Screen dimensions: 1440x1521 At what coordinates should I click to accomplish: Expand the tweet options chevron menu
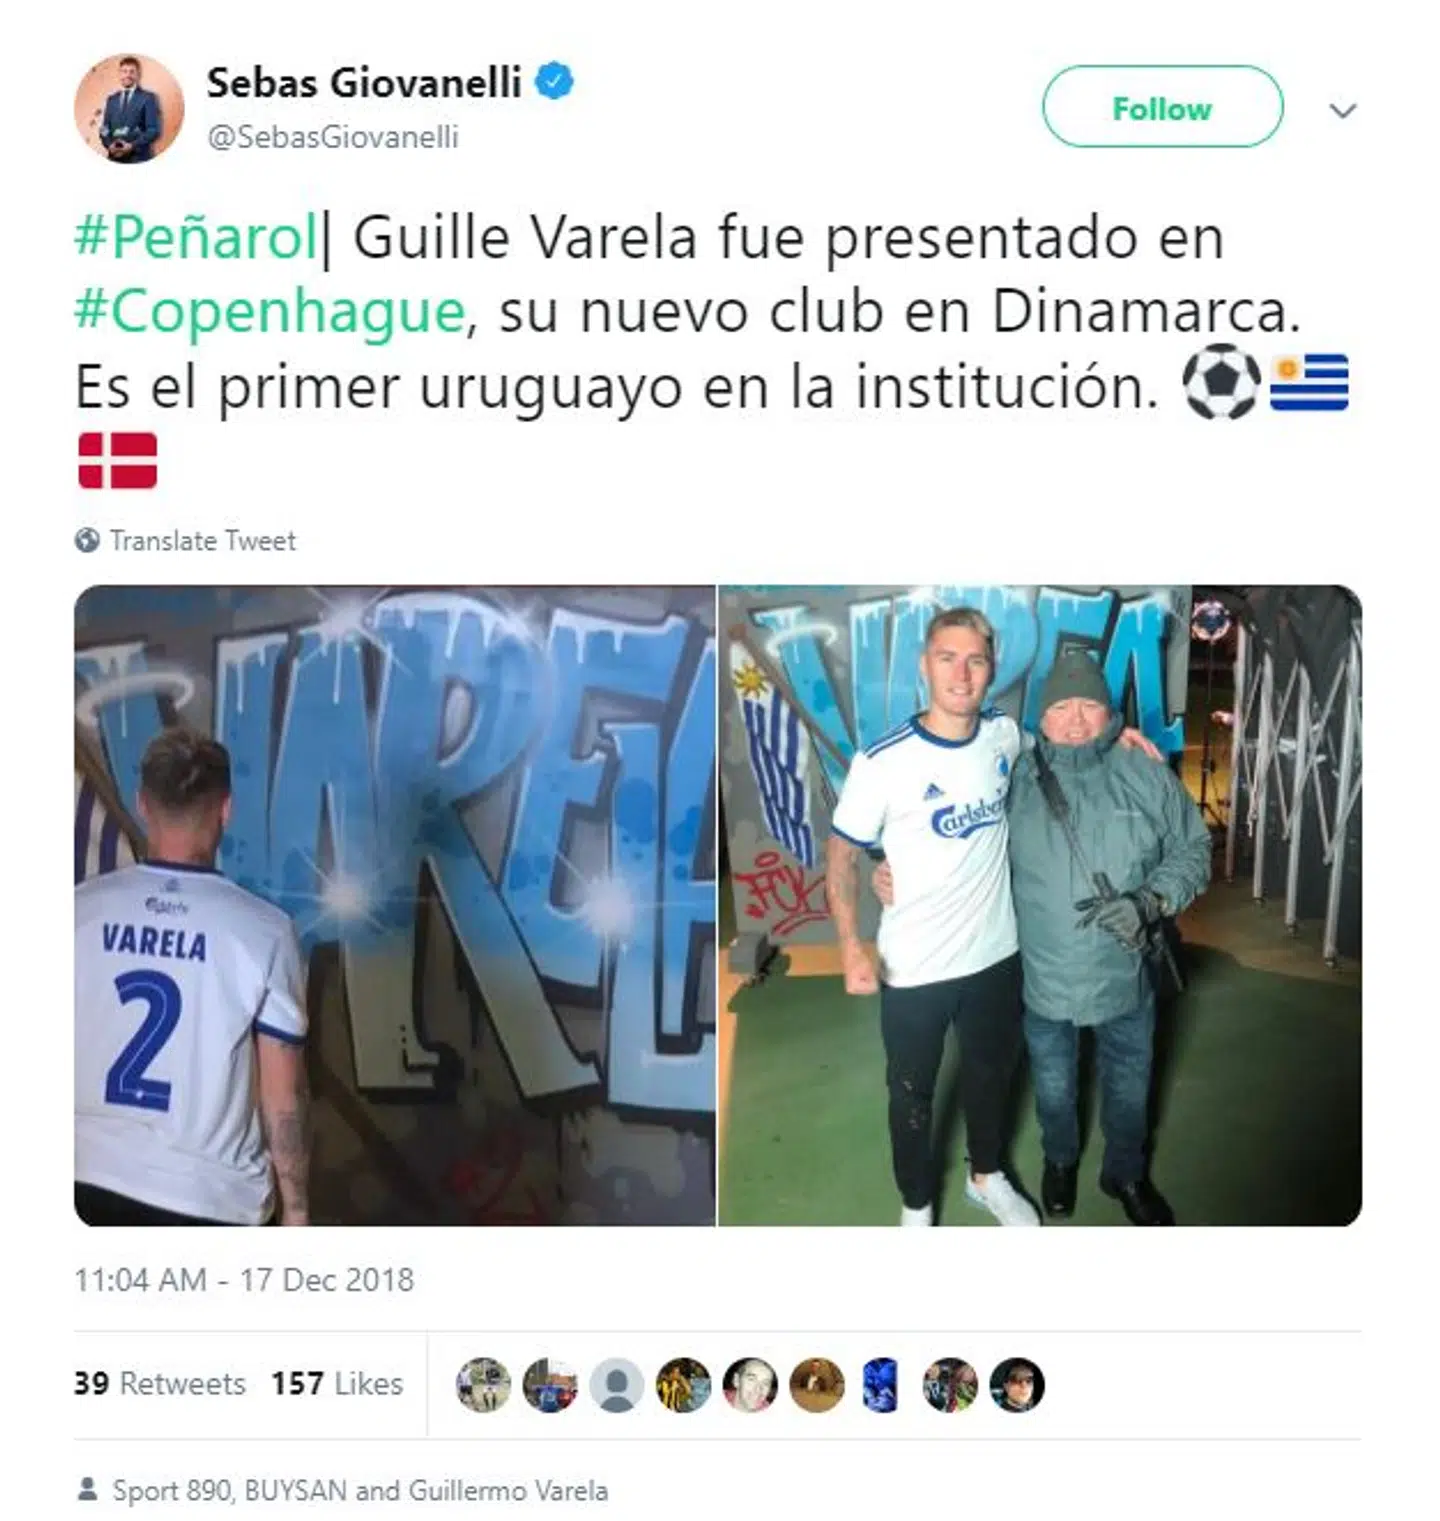pyautogui.click(x=1342, y=110)
